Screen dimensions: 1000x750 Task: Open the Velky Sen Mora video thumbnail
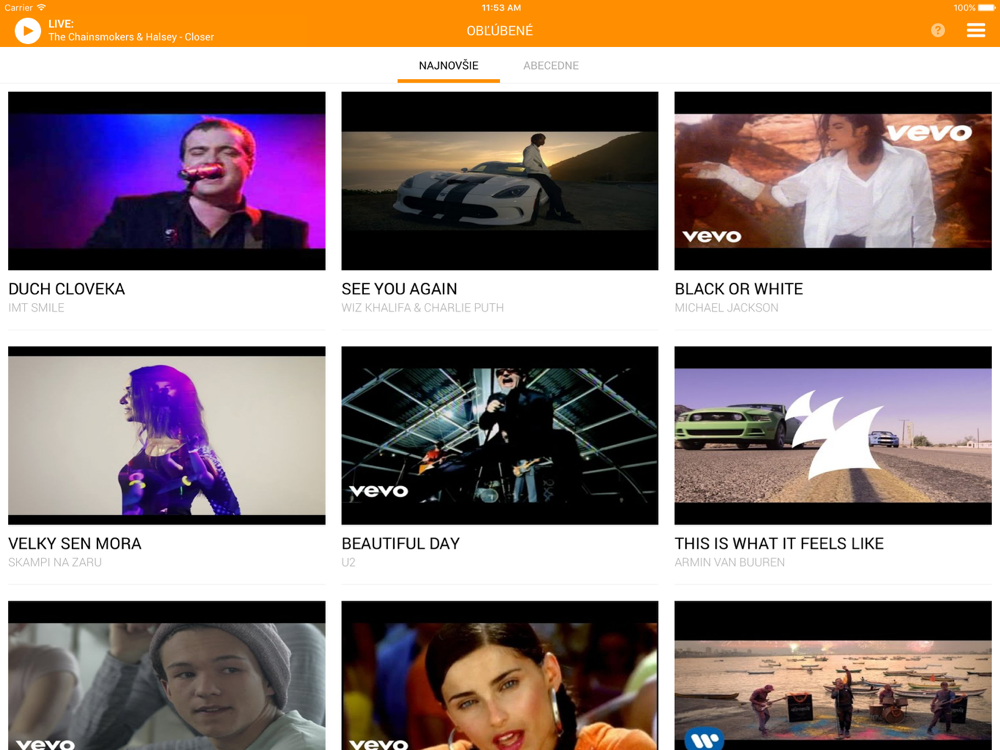click(x=166, y=435)
